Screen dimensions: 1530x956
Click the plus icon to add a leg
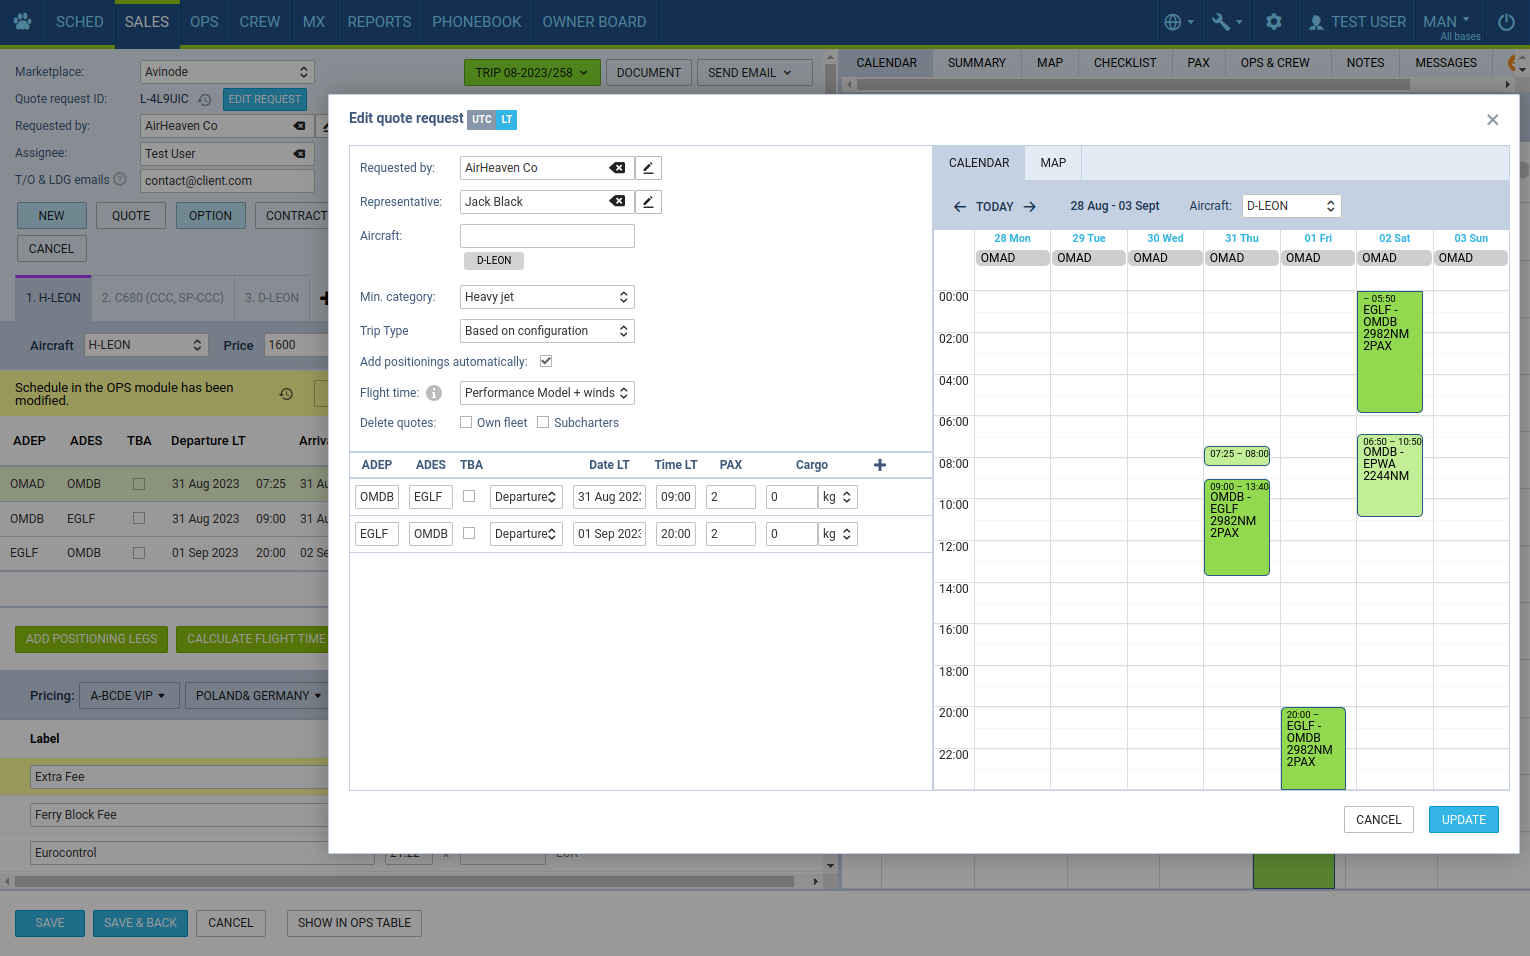coord(880,465)
